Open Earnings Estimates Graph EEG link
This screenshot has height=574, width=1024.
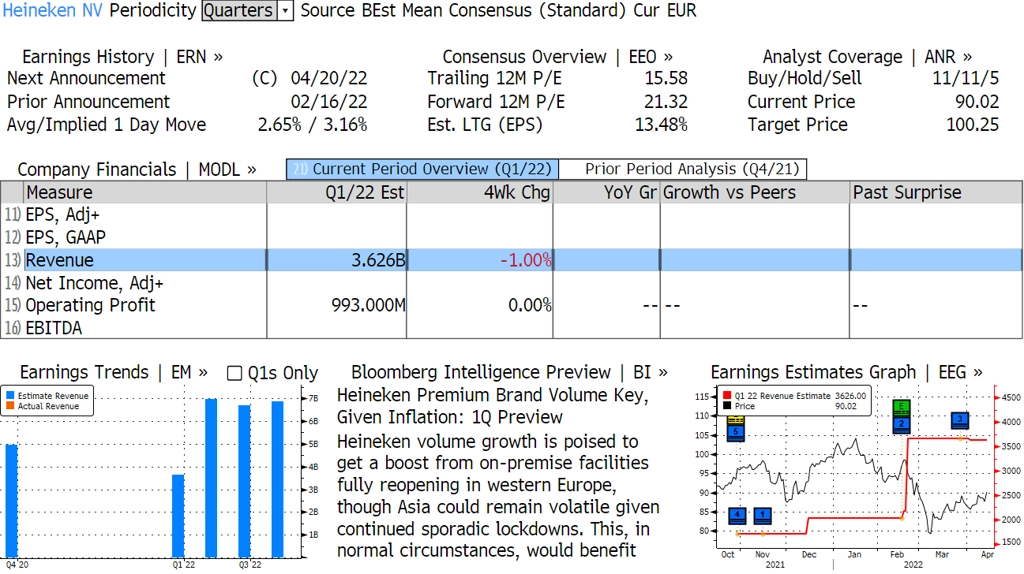click(x=846, y=372)
